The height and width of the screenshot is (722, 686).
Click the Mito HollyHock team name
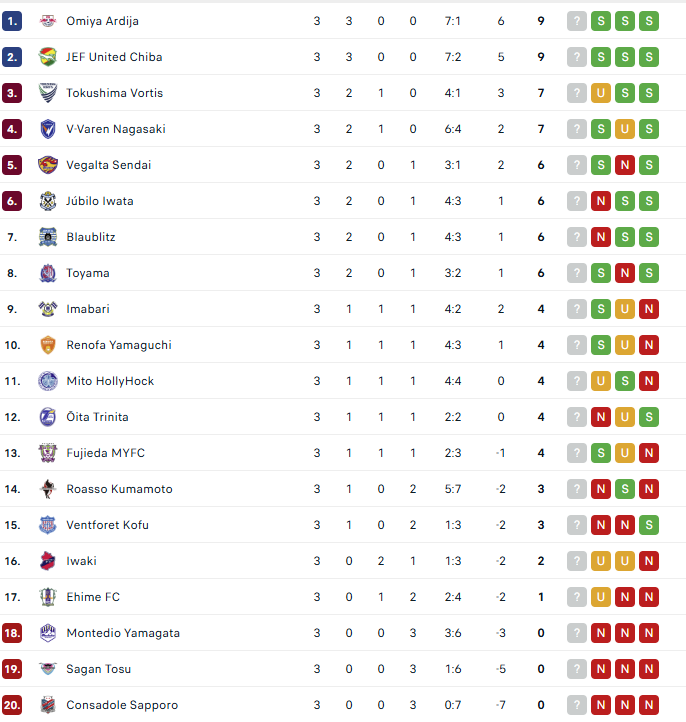pyautogui.click(x=110, y=381)
